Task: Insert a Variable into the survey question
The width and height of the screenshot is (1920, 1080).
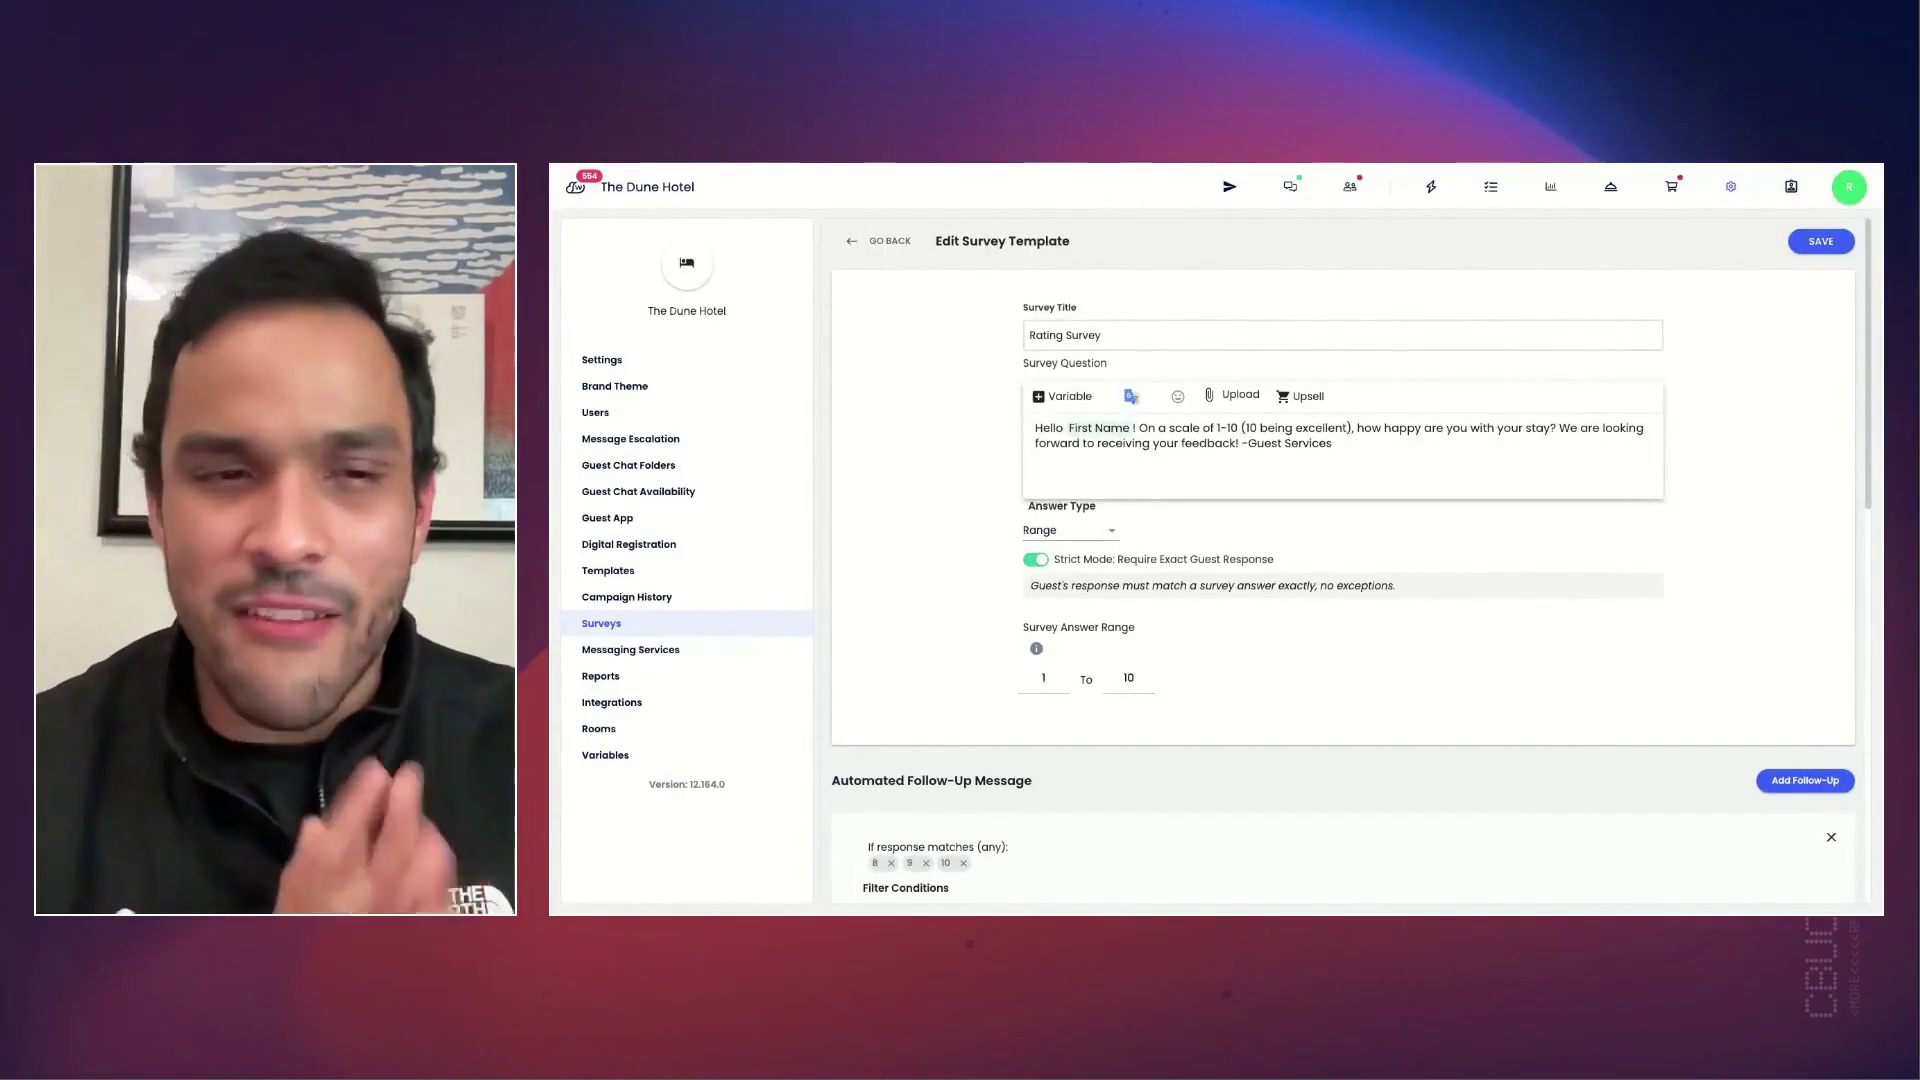Action: [1061, 397]
